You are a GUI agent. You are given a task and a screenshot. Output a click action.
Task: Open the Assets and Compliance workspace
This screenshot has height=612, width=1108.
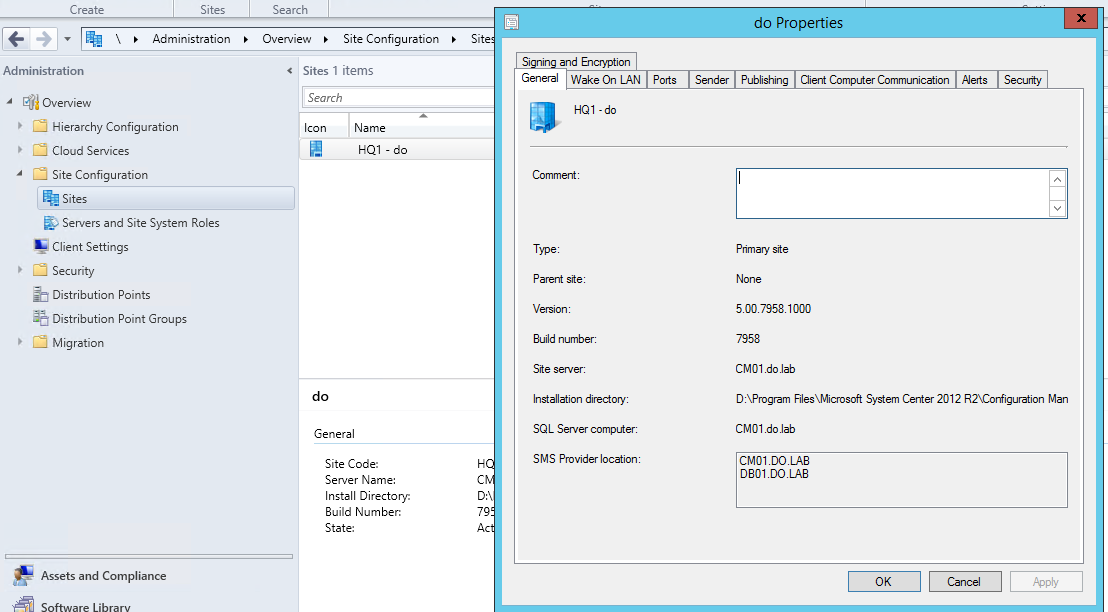click(x=103, y=576)
